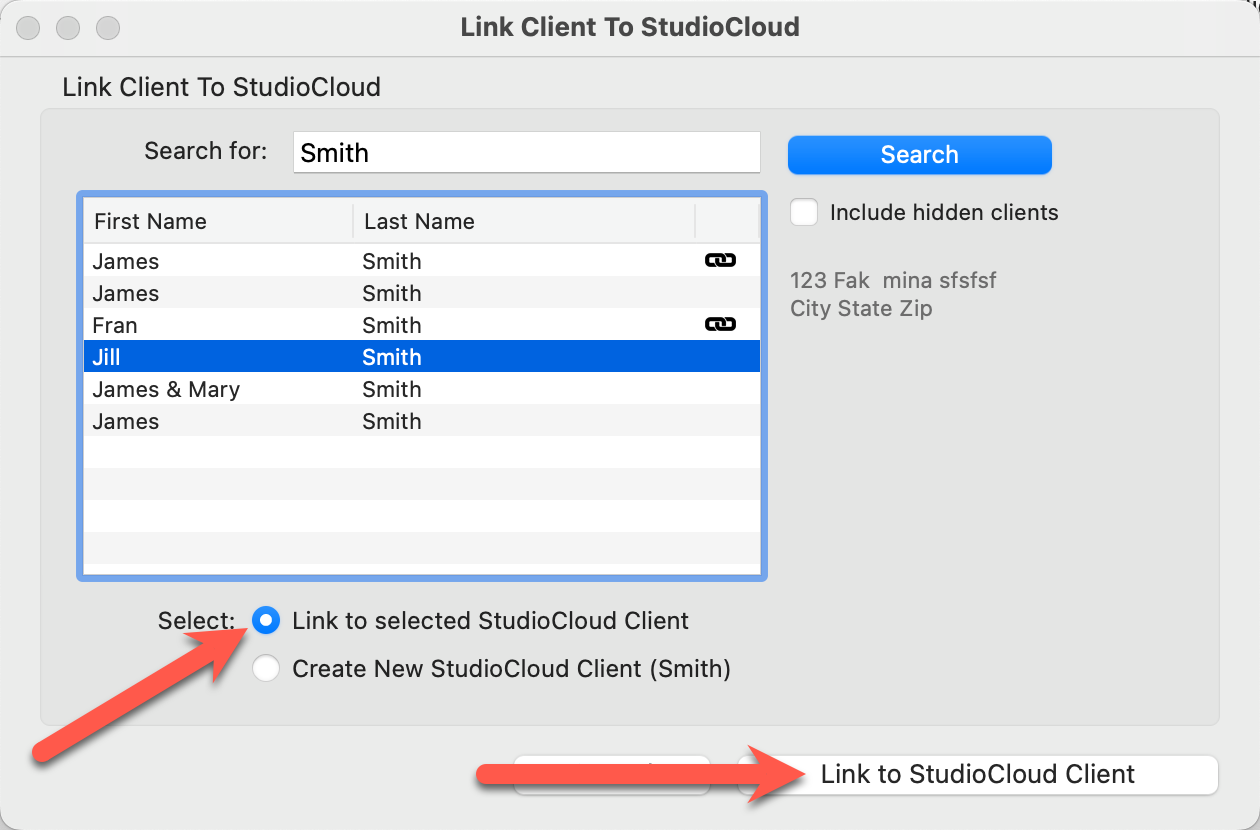Choose Create New StudioCloud Client (Smith) radio button
1260x830 pixels.
(266, 669)
